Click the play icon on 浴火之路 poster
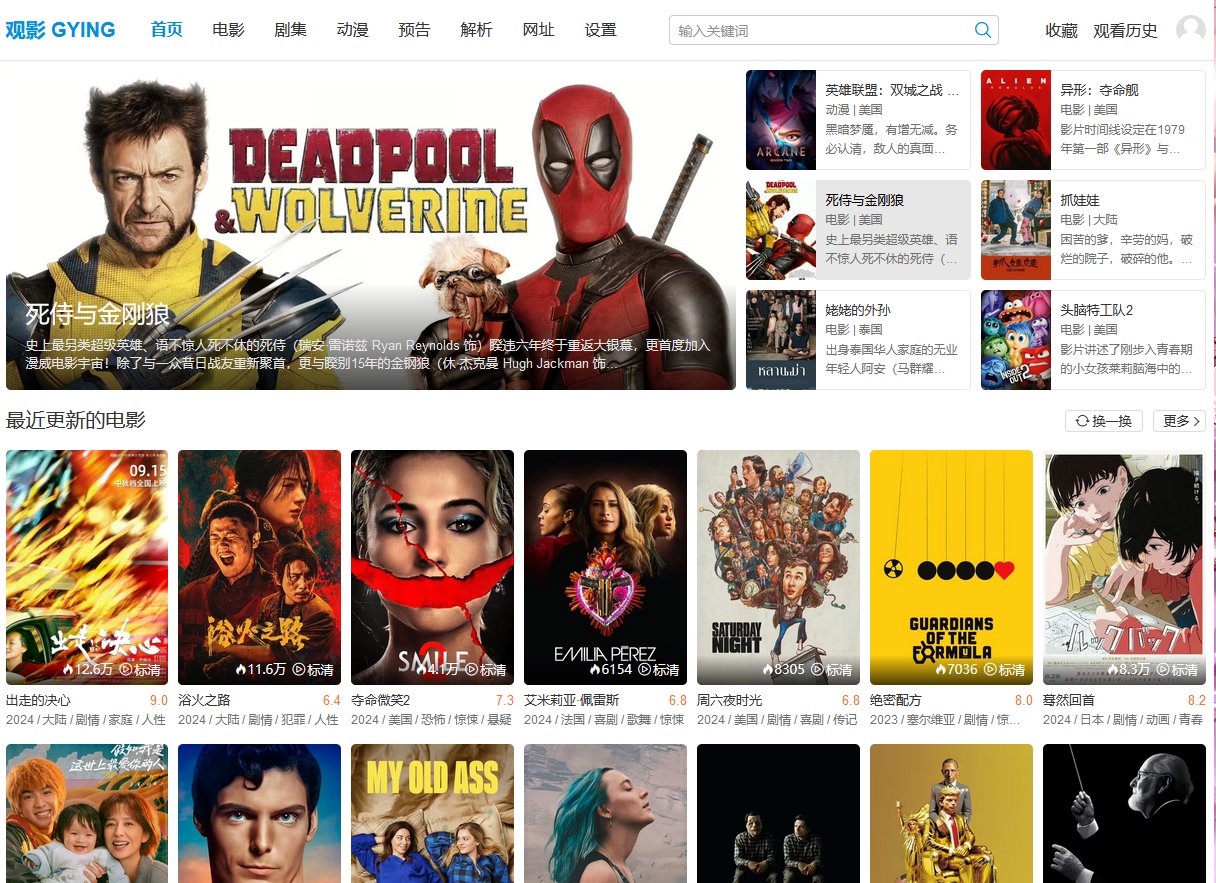1216x883 pixels. pos(299,669)
